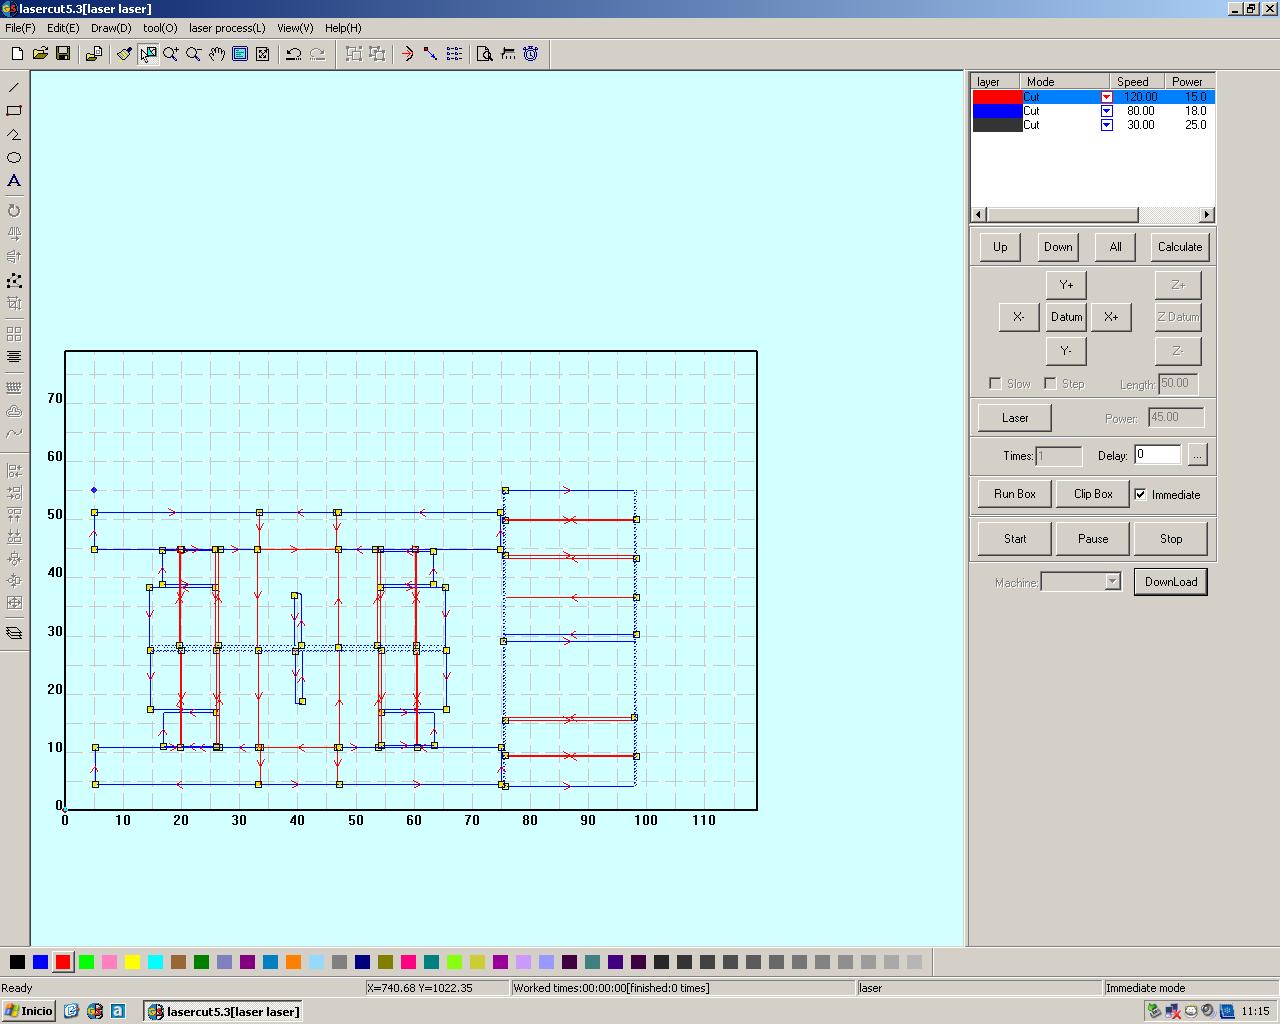
Task: Click the blue full-view window icon
Action: 240,54
